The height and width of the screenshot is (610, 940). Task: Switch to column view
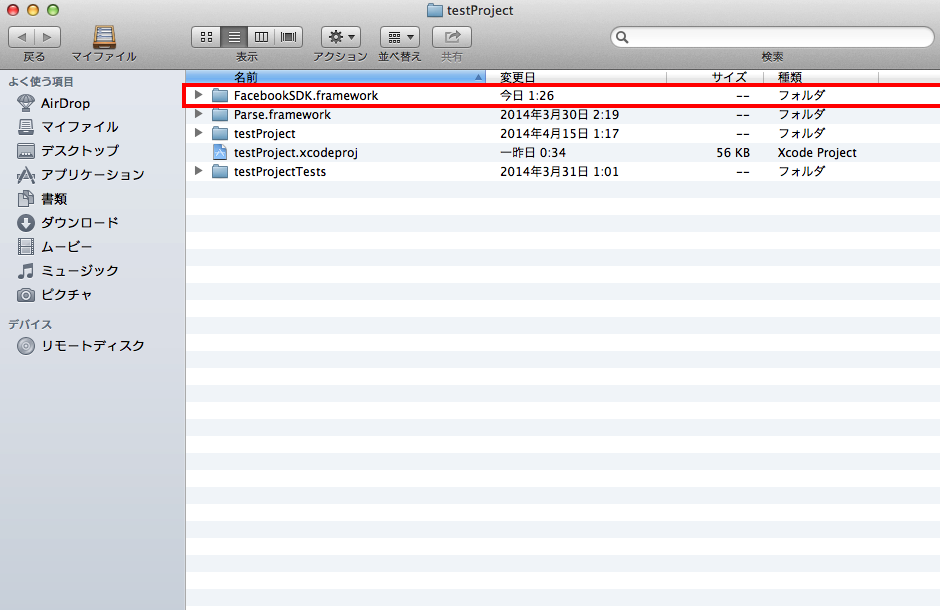(x=261, y=37)
